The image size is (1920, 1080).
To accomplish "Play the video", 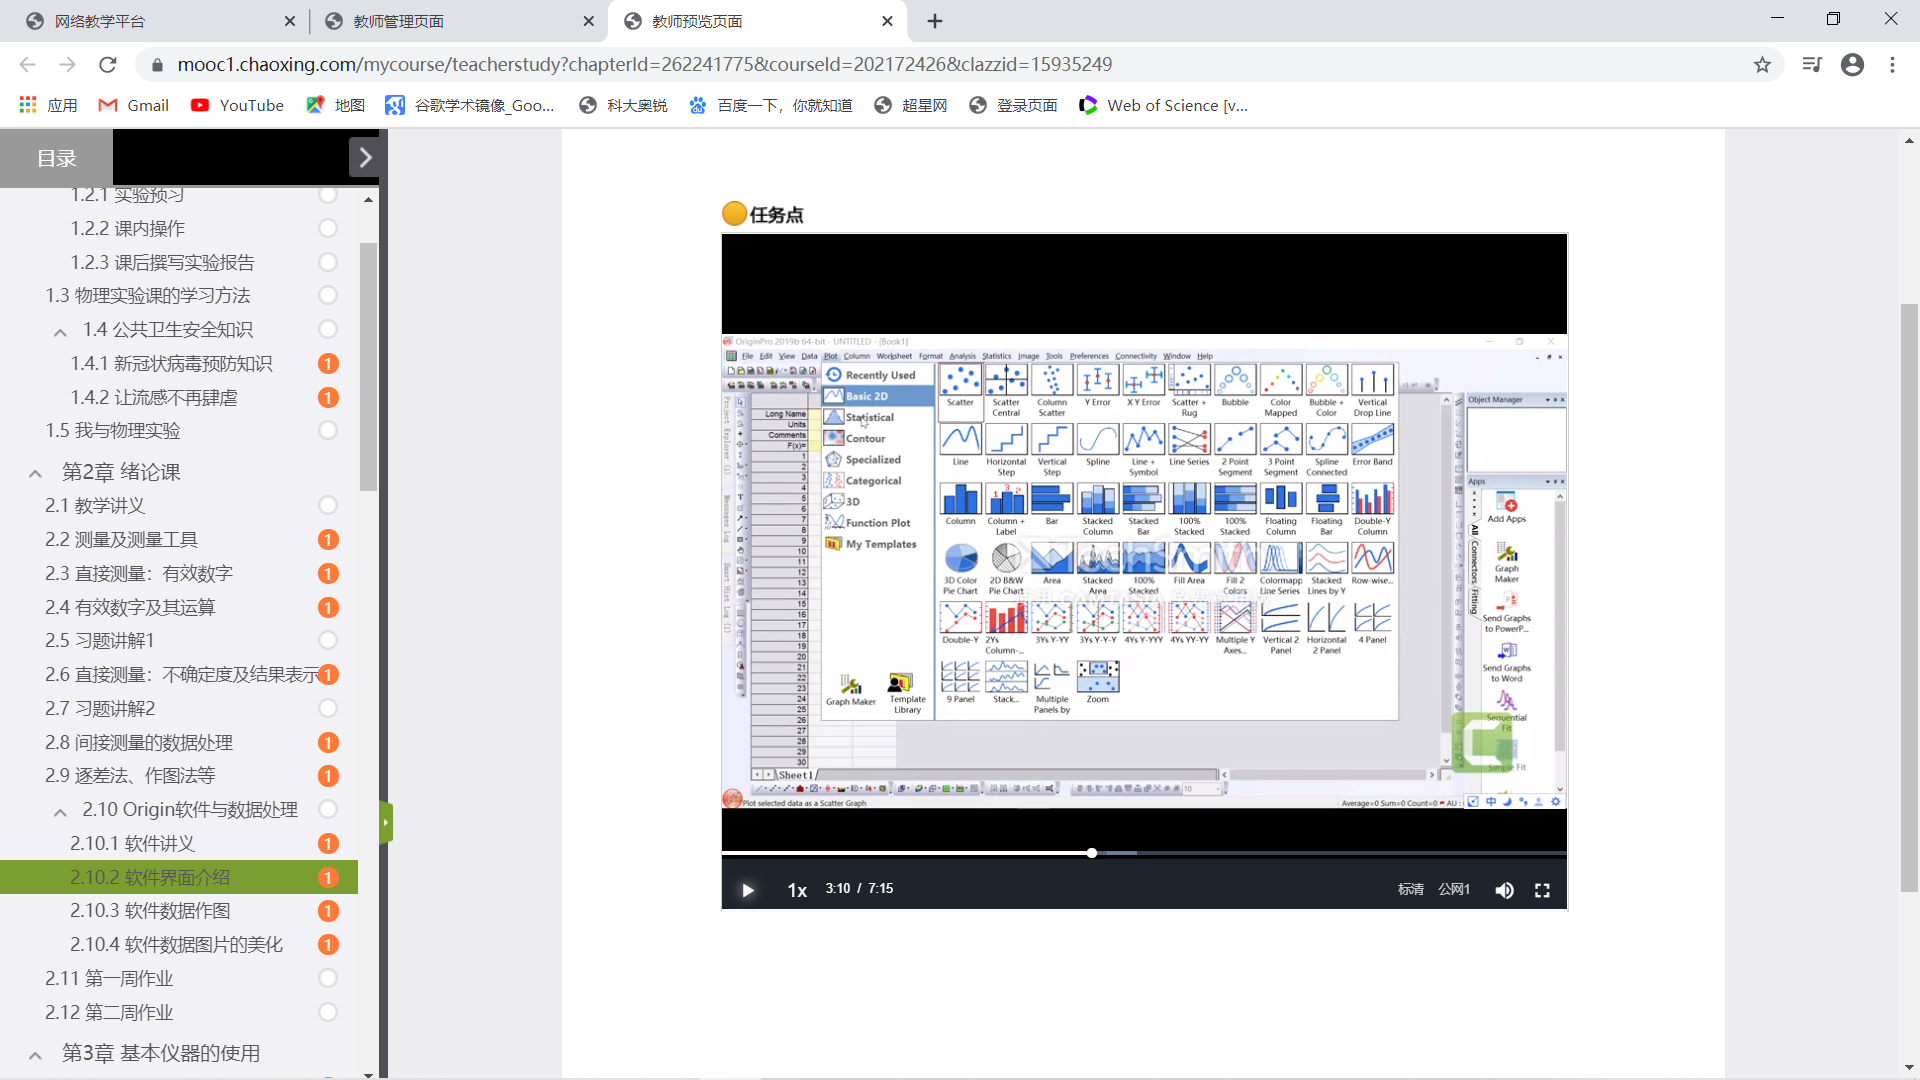I will 747,890.
